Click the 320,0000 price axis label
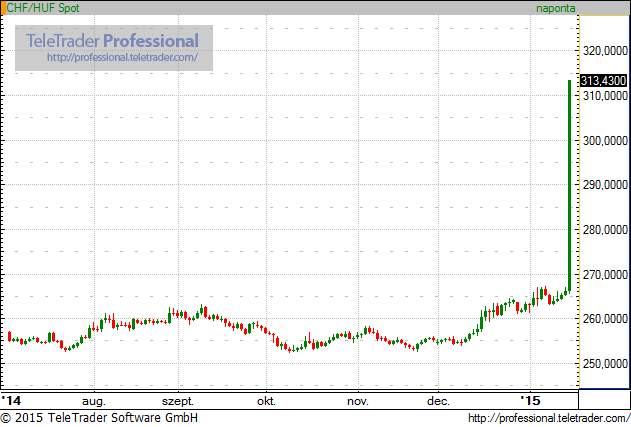Image resolution: width=631 pixels, height=427 pixels. pyautogui.click(x=605, y=51)
